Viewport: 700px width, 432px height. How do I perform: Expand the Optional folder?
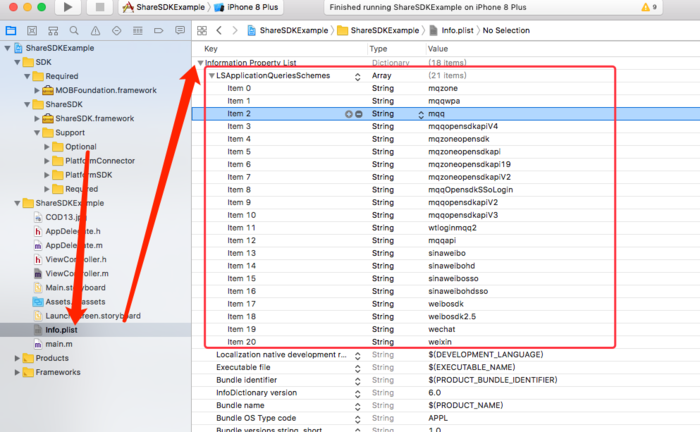pyautogui.click(x=46, y=146)
